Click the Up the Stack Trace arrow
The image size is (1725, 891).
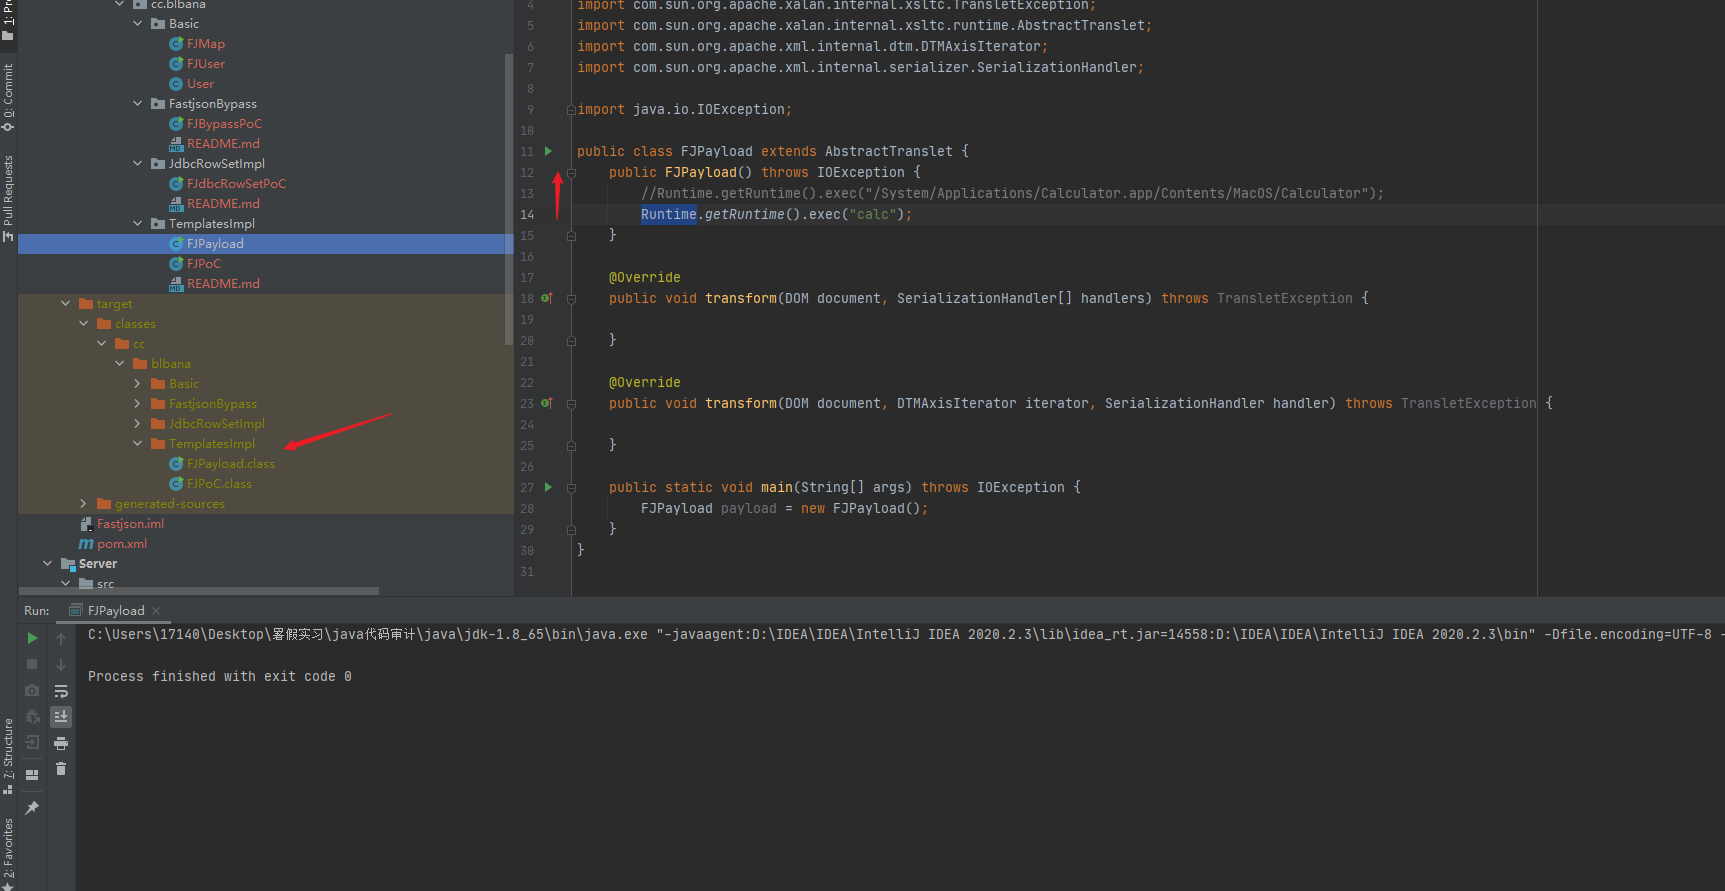tap(61, 638)
